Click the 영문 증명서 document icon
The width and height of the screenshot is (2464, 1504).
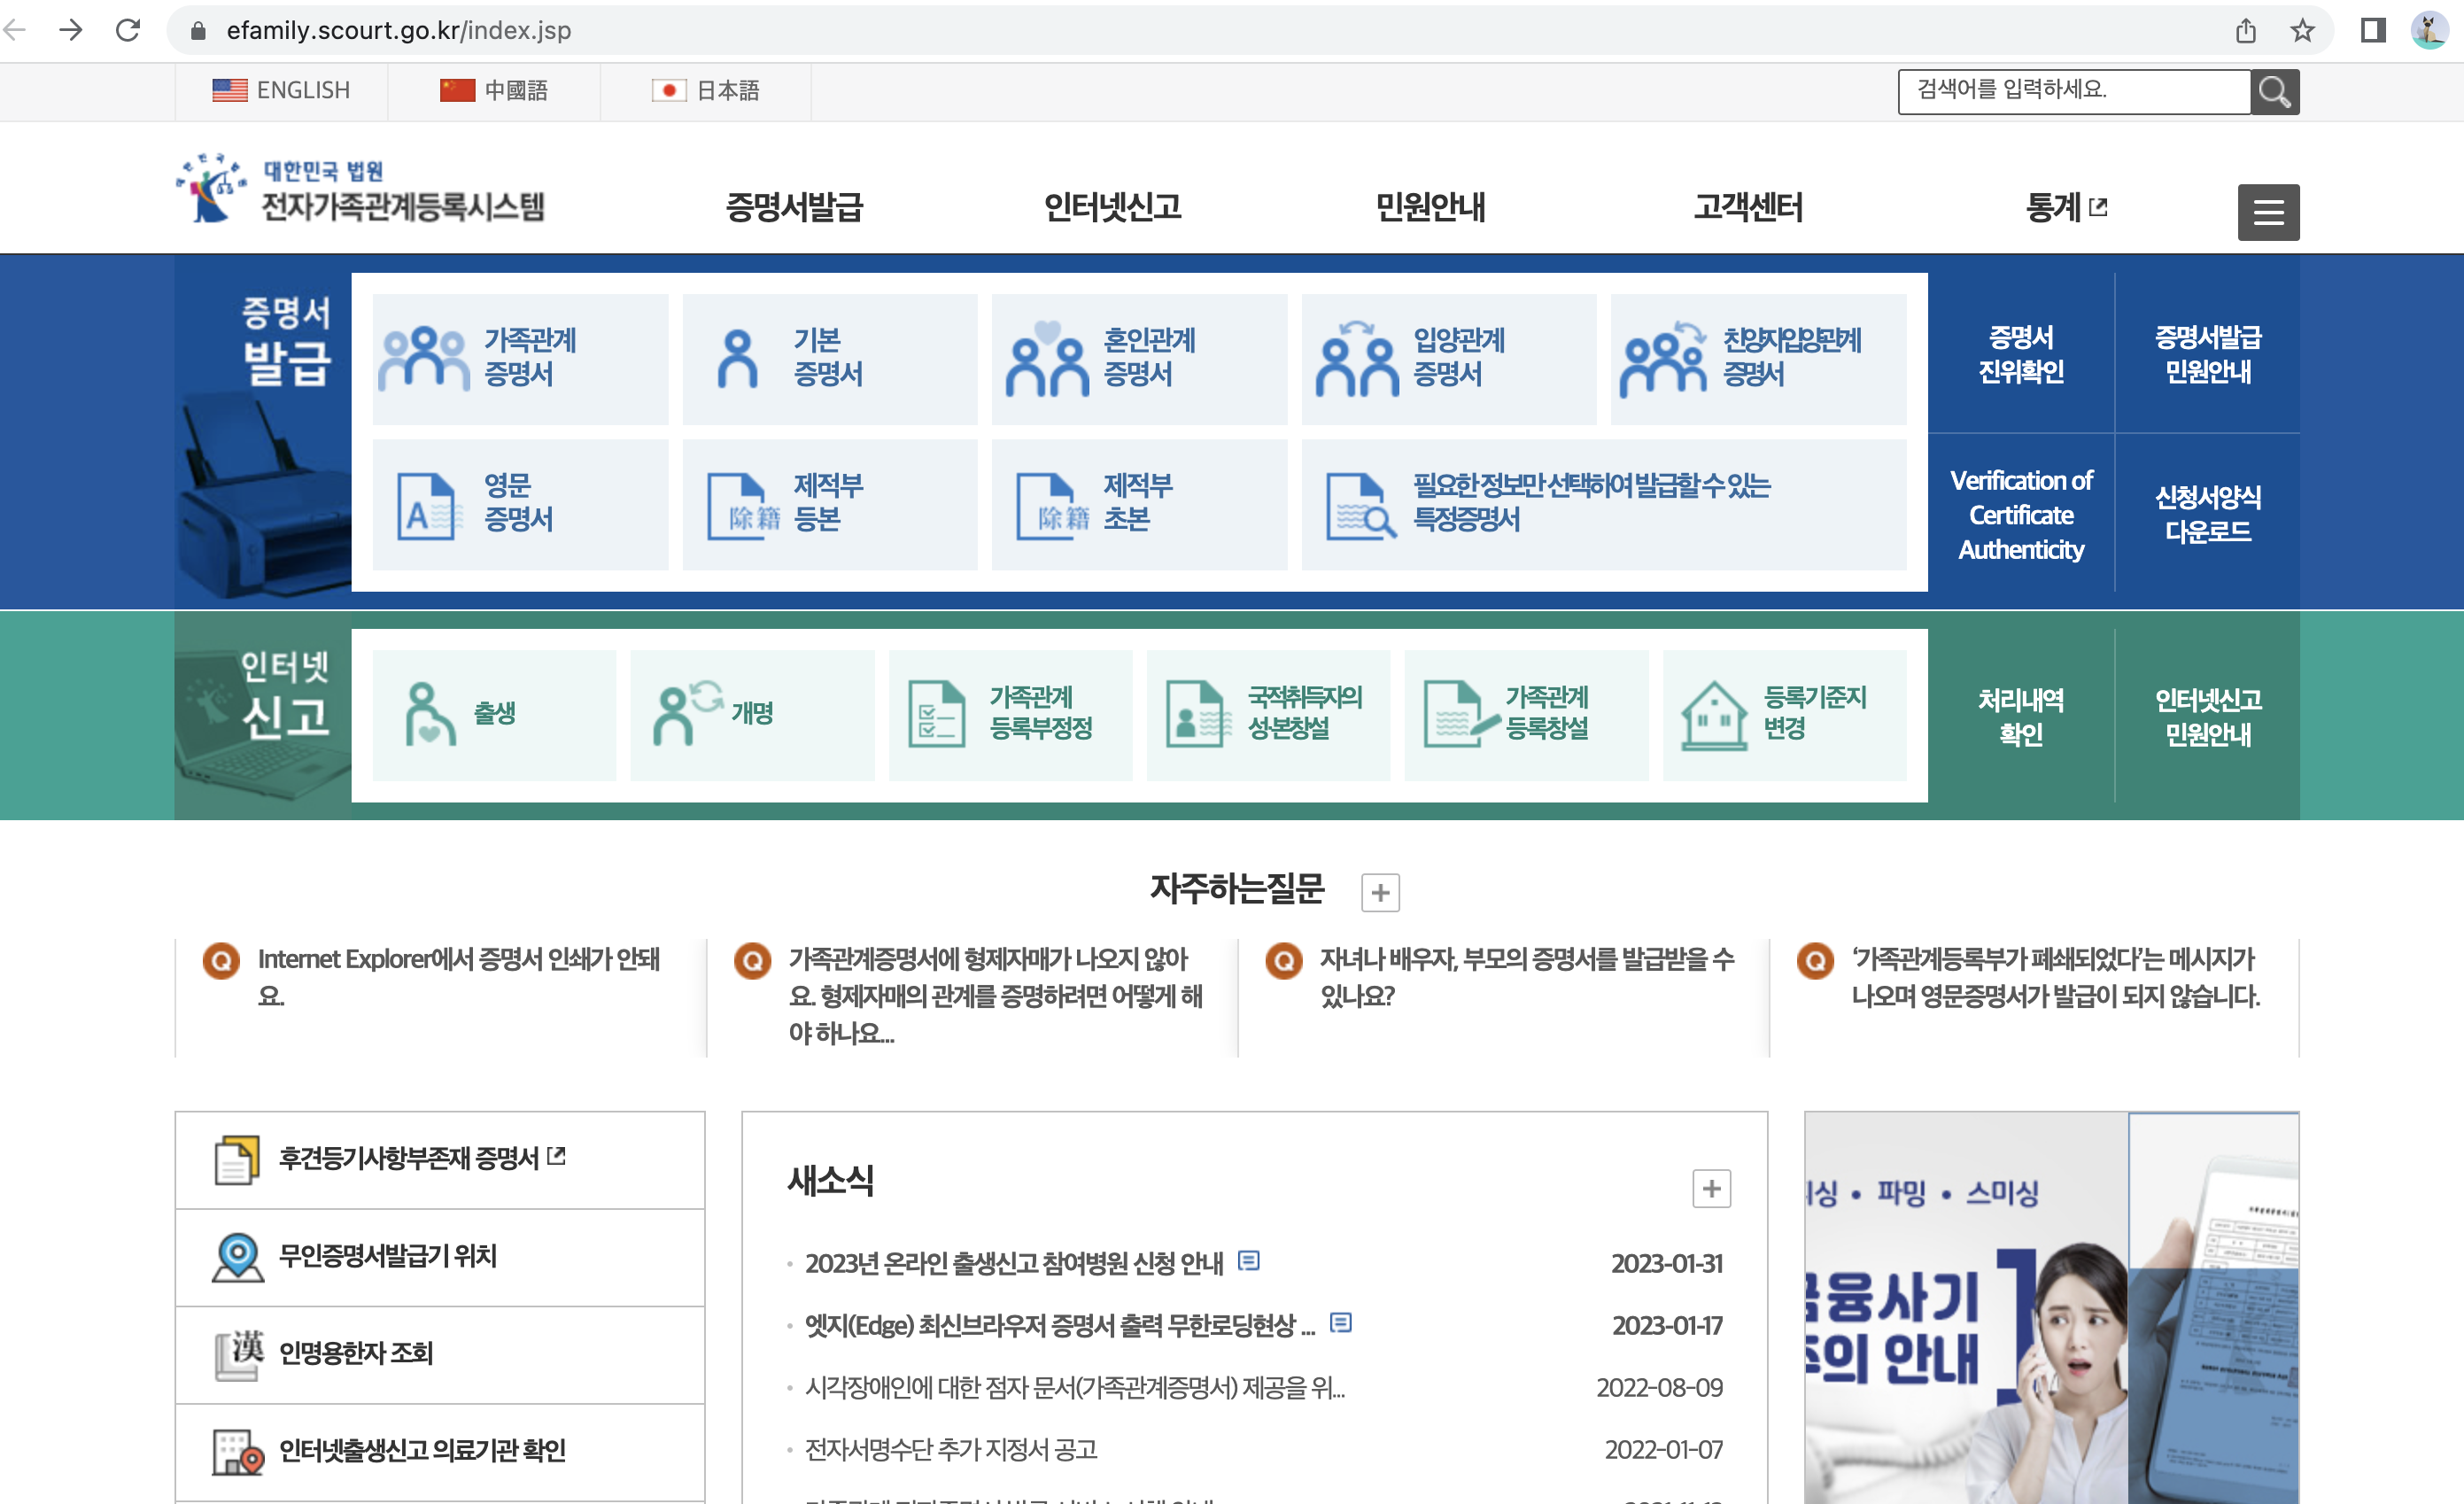(428, 506)
